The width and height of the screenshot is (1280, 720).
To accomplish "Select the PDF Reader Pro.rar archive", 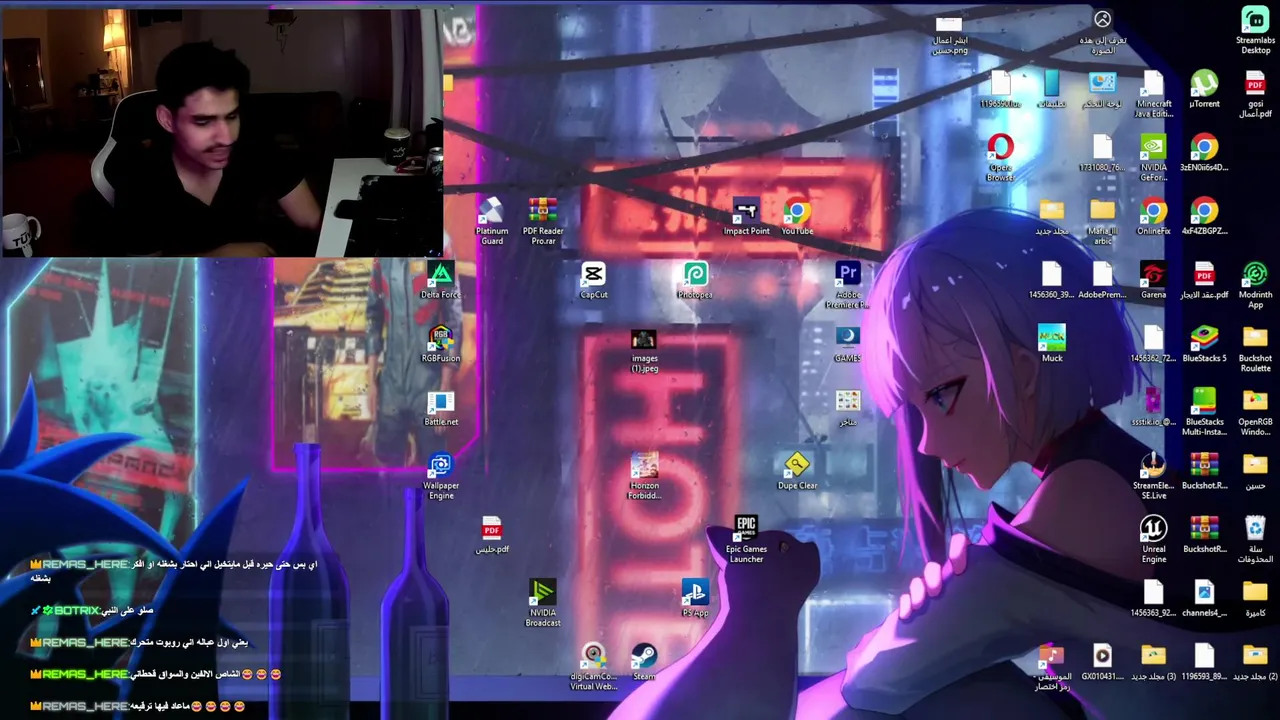I will pos(543,222).
